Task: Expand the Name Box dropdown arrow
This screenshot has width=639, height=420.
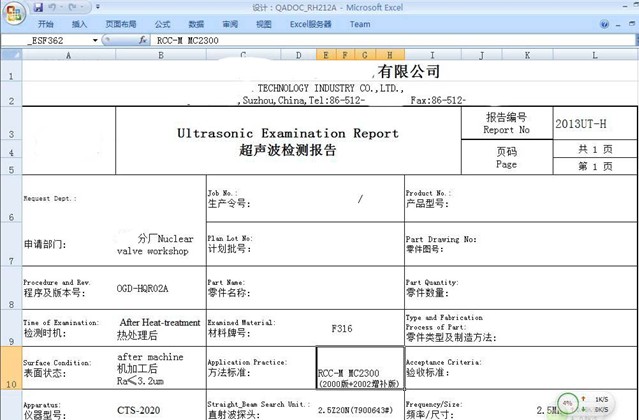Action: (x=94, y=41)
